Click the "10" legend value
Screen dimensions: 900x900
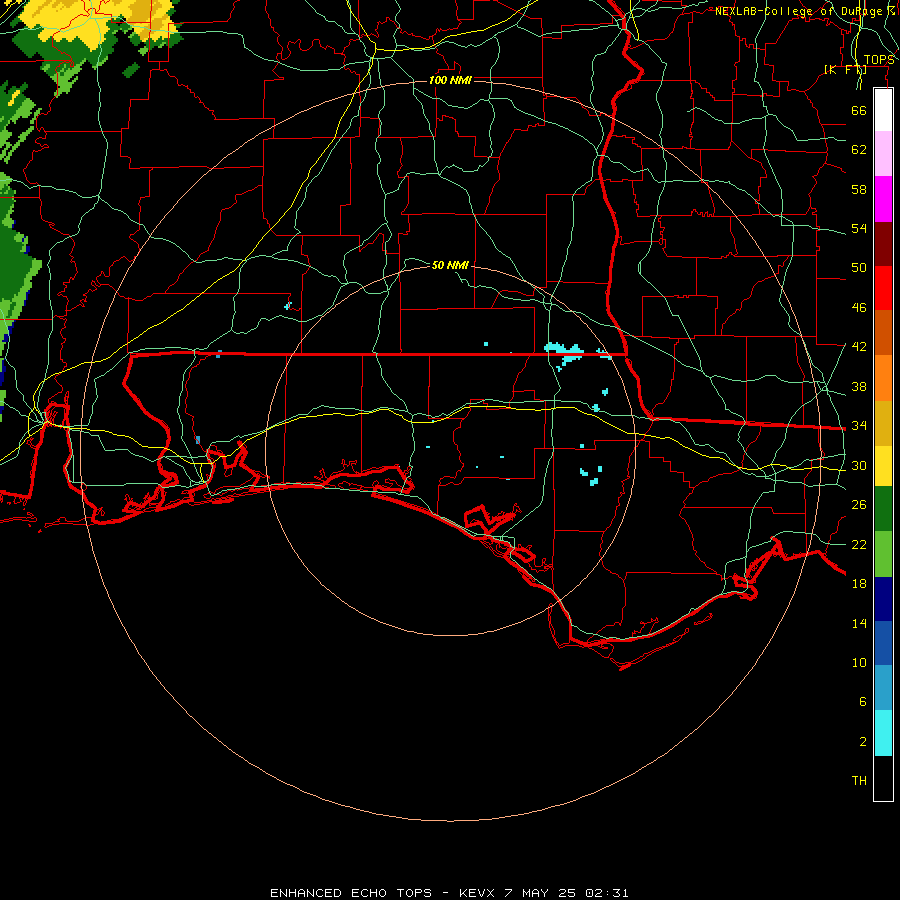(x=859, y=662)
